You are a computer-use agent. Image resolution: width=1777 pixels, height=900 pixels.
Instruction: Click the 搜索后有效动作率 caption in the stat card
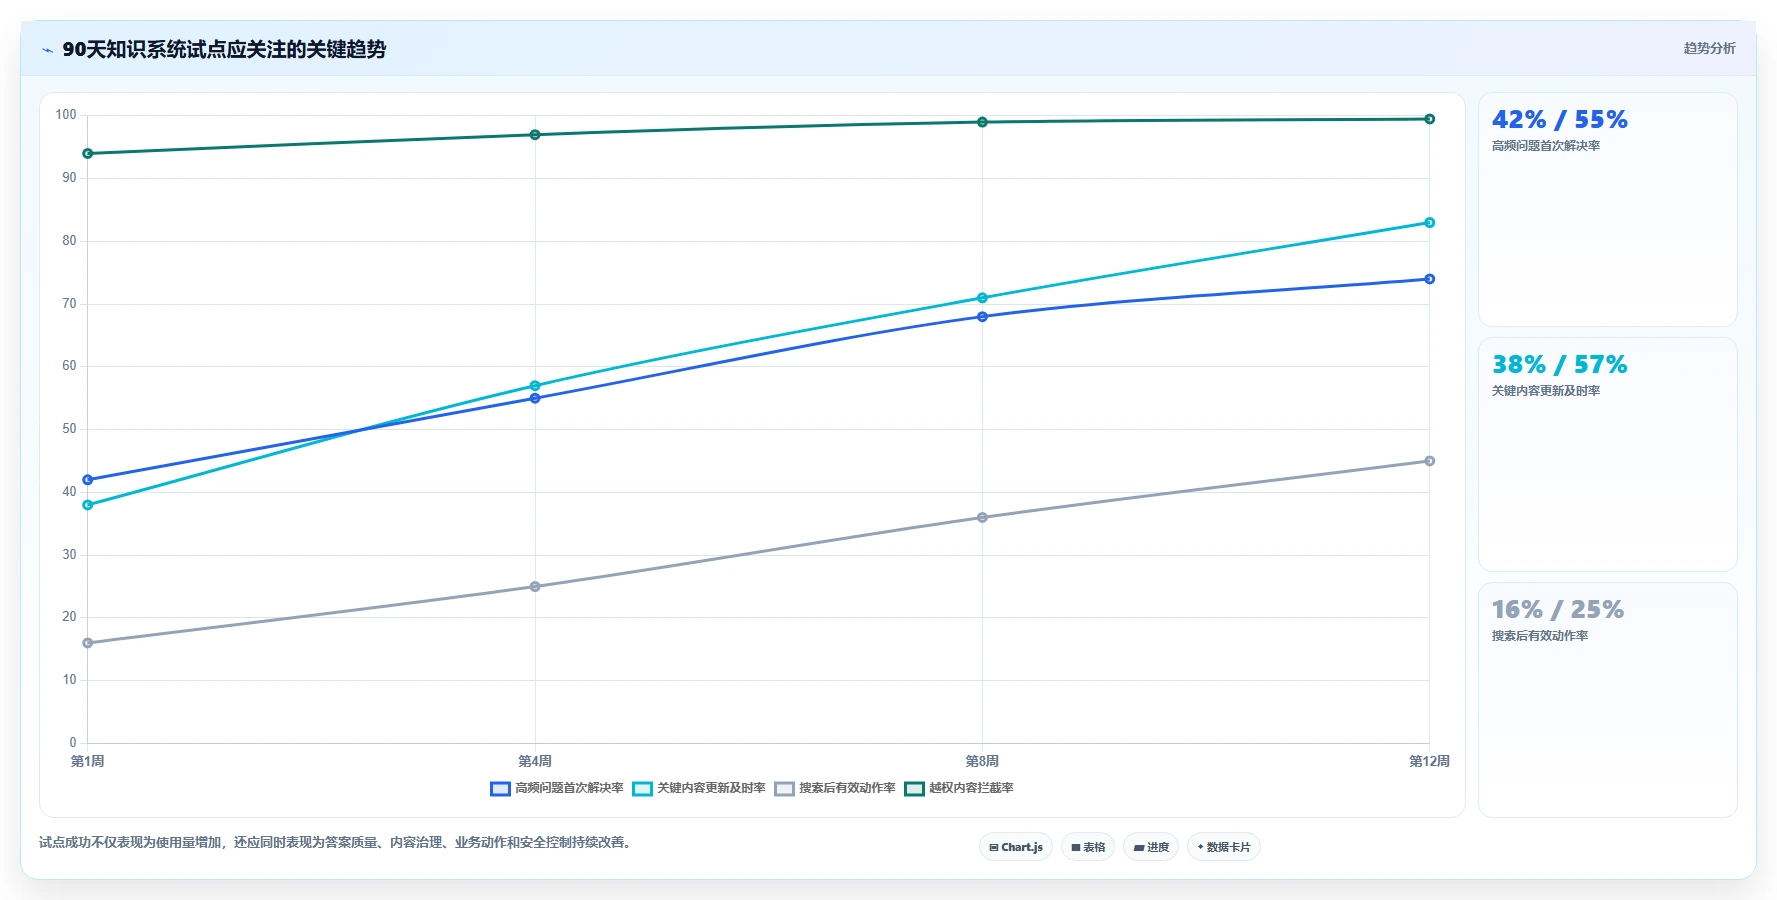click(1540, 636)
